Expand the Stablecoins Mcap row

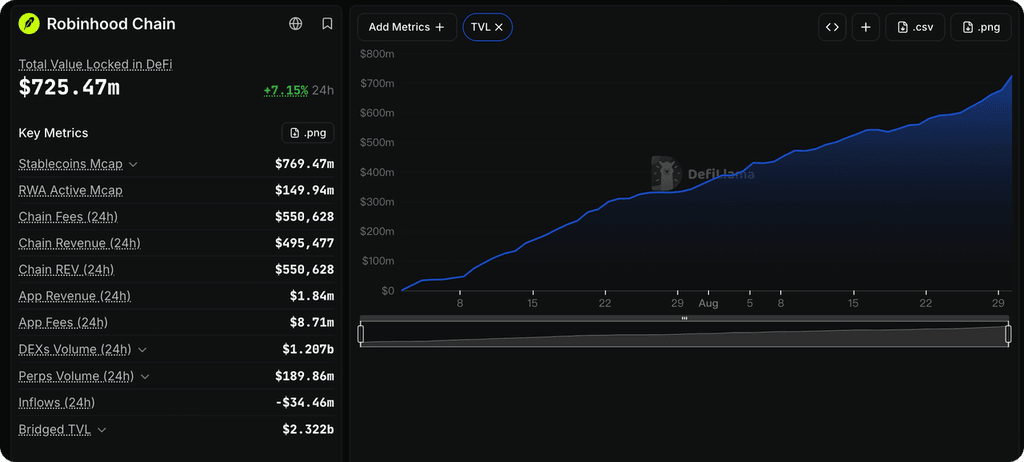pyautogui.click(x=133, y=164)
